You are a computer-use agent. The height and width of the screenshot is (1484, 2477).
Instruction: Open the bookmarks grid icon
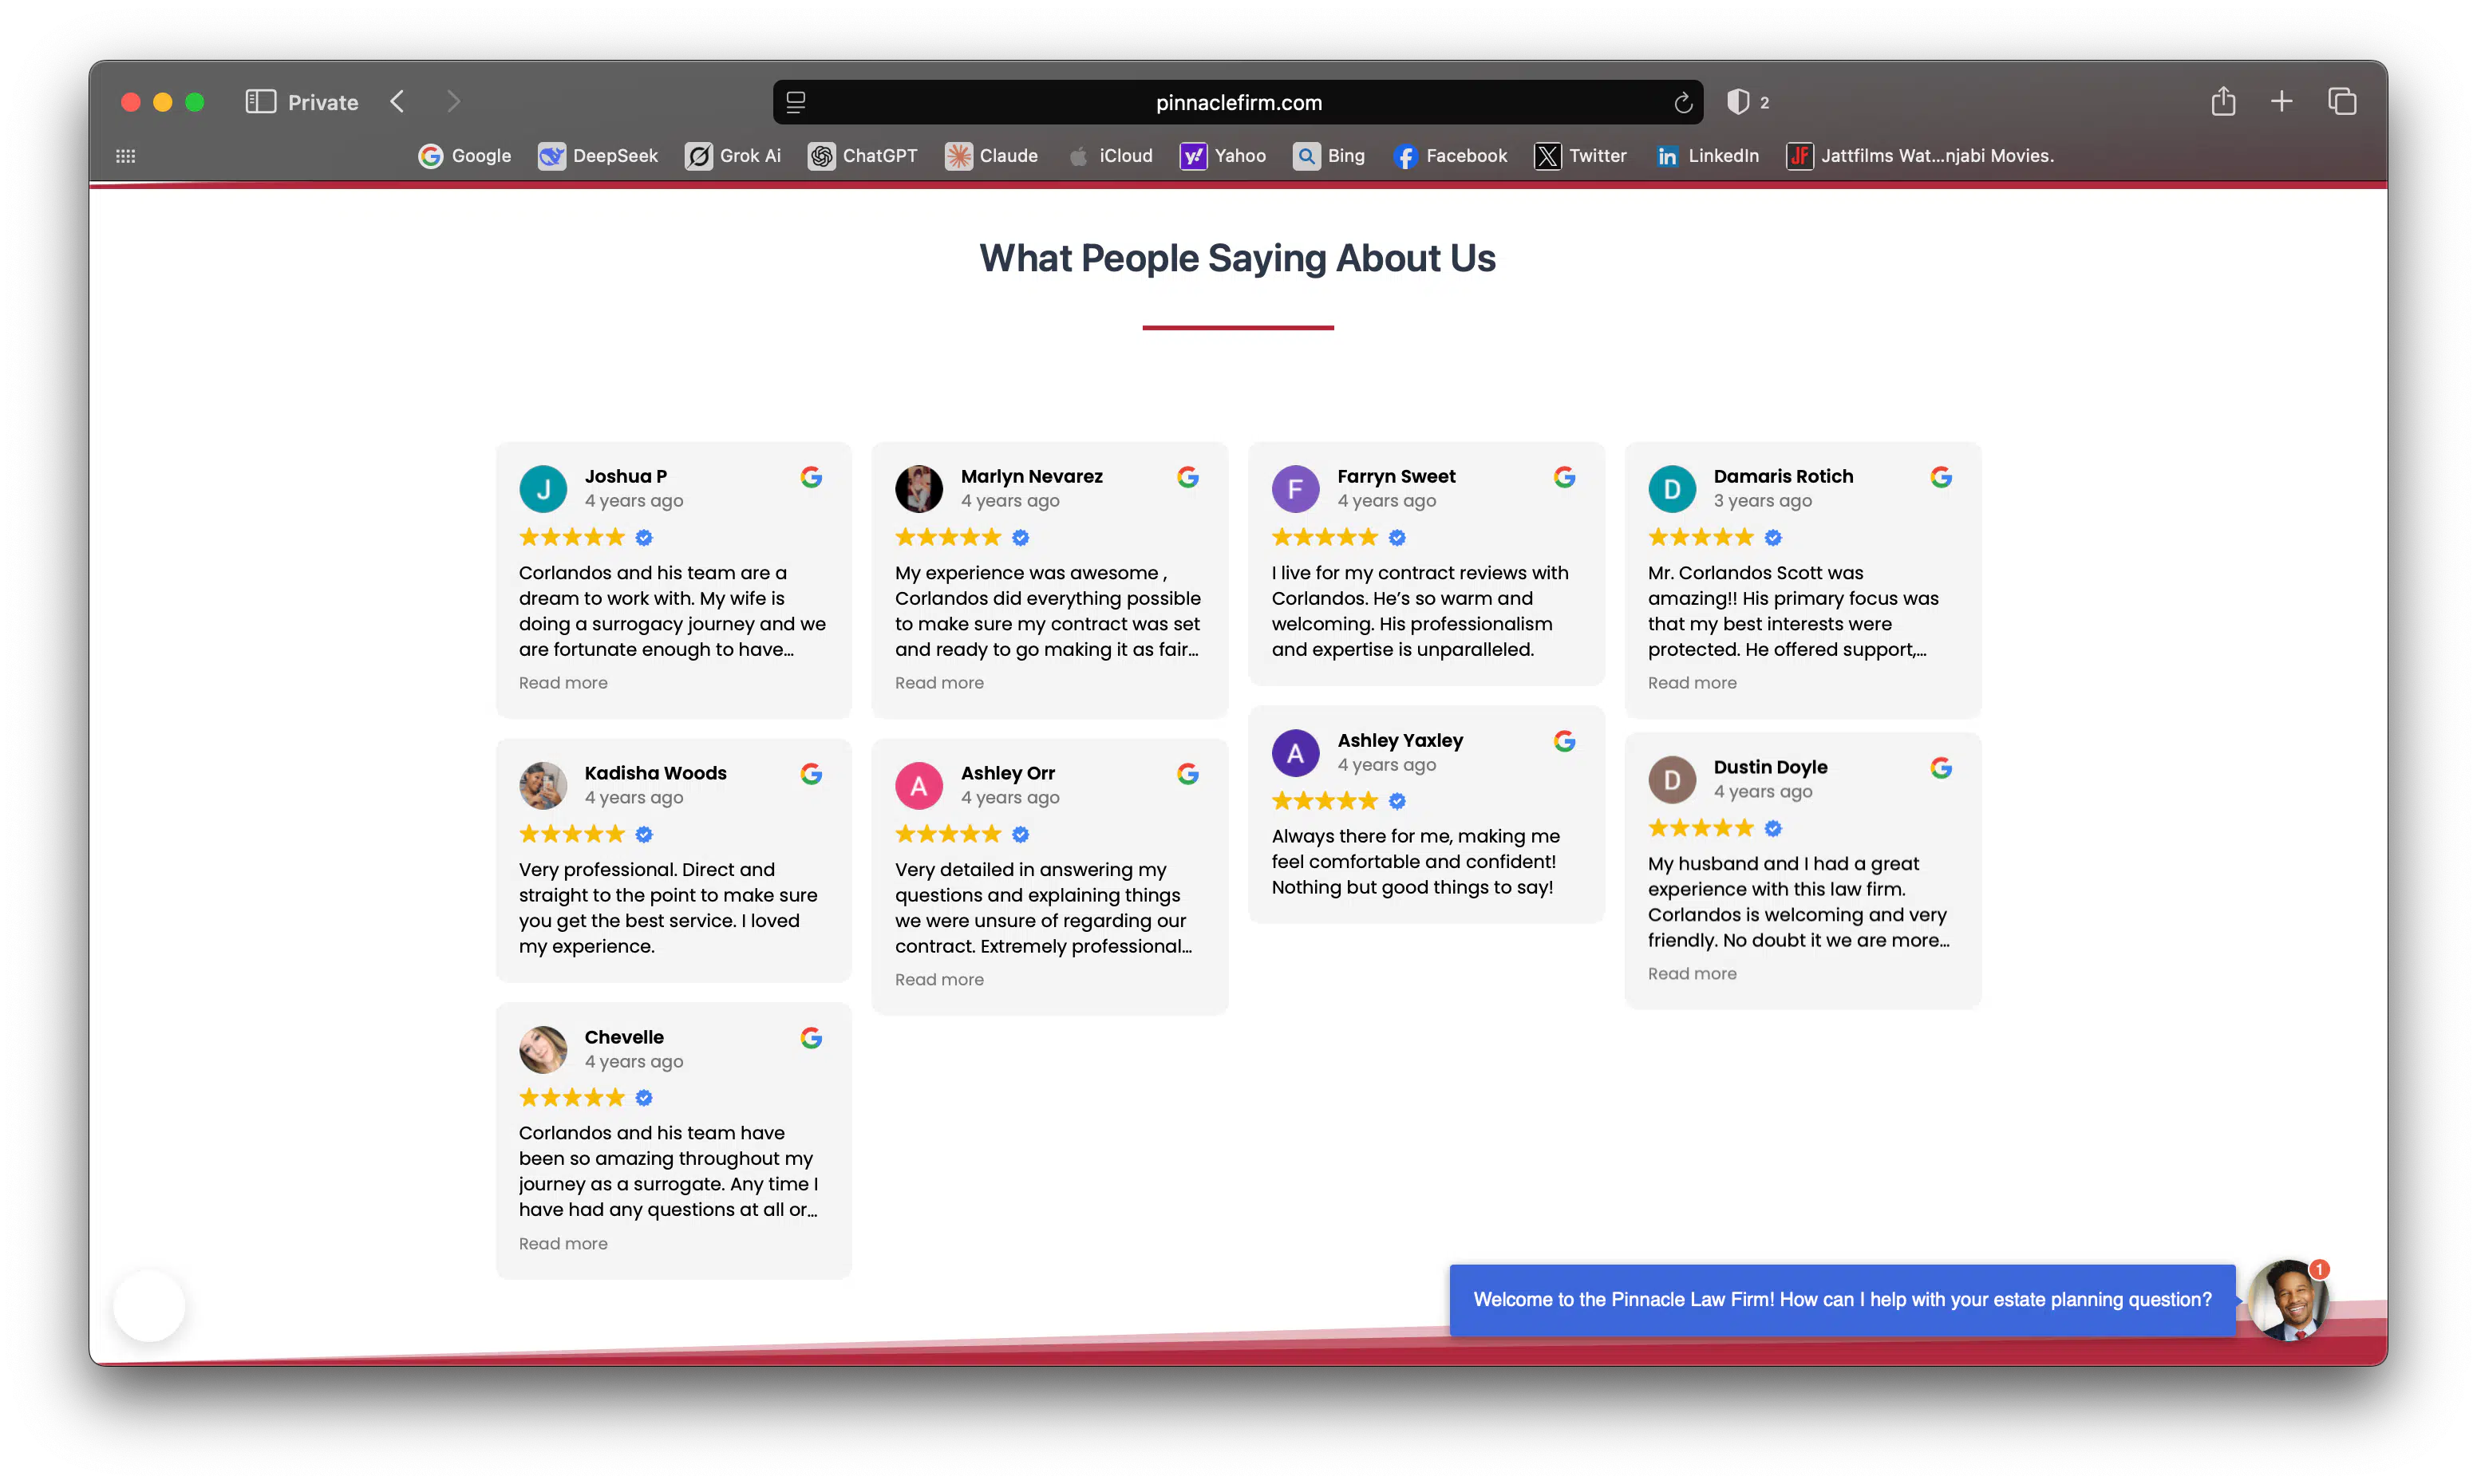coord(126,156)
